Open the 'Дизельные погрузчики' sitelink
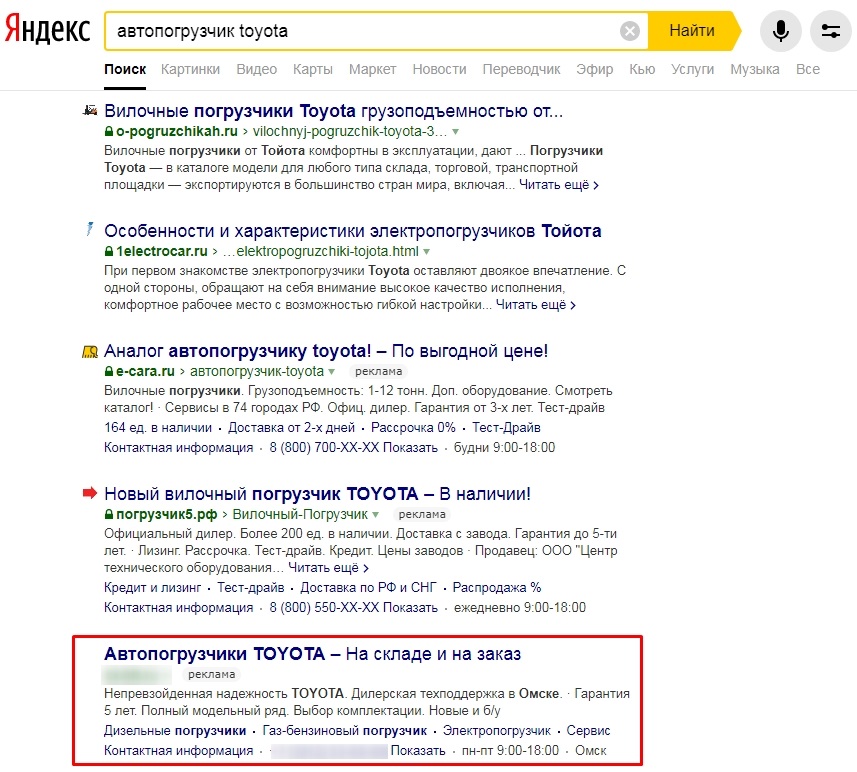857x772 pixels. tap(175, 730)
